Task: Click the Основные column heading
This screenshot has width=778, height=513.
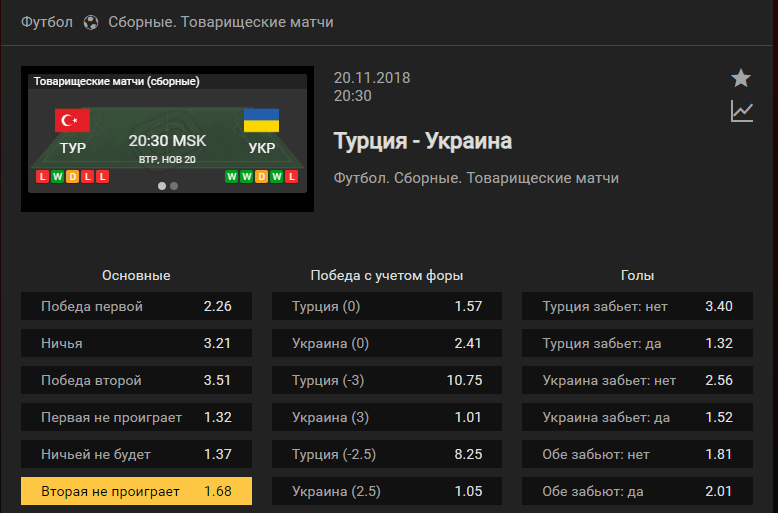Action: tap(136, 275)
